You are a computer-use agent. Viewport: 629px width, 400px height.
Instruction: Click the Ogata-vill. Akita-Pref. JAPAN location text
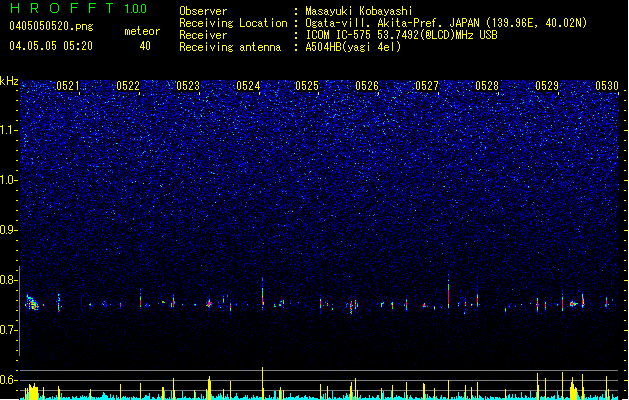click(446, 23)
